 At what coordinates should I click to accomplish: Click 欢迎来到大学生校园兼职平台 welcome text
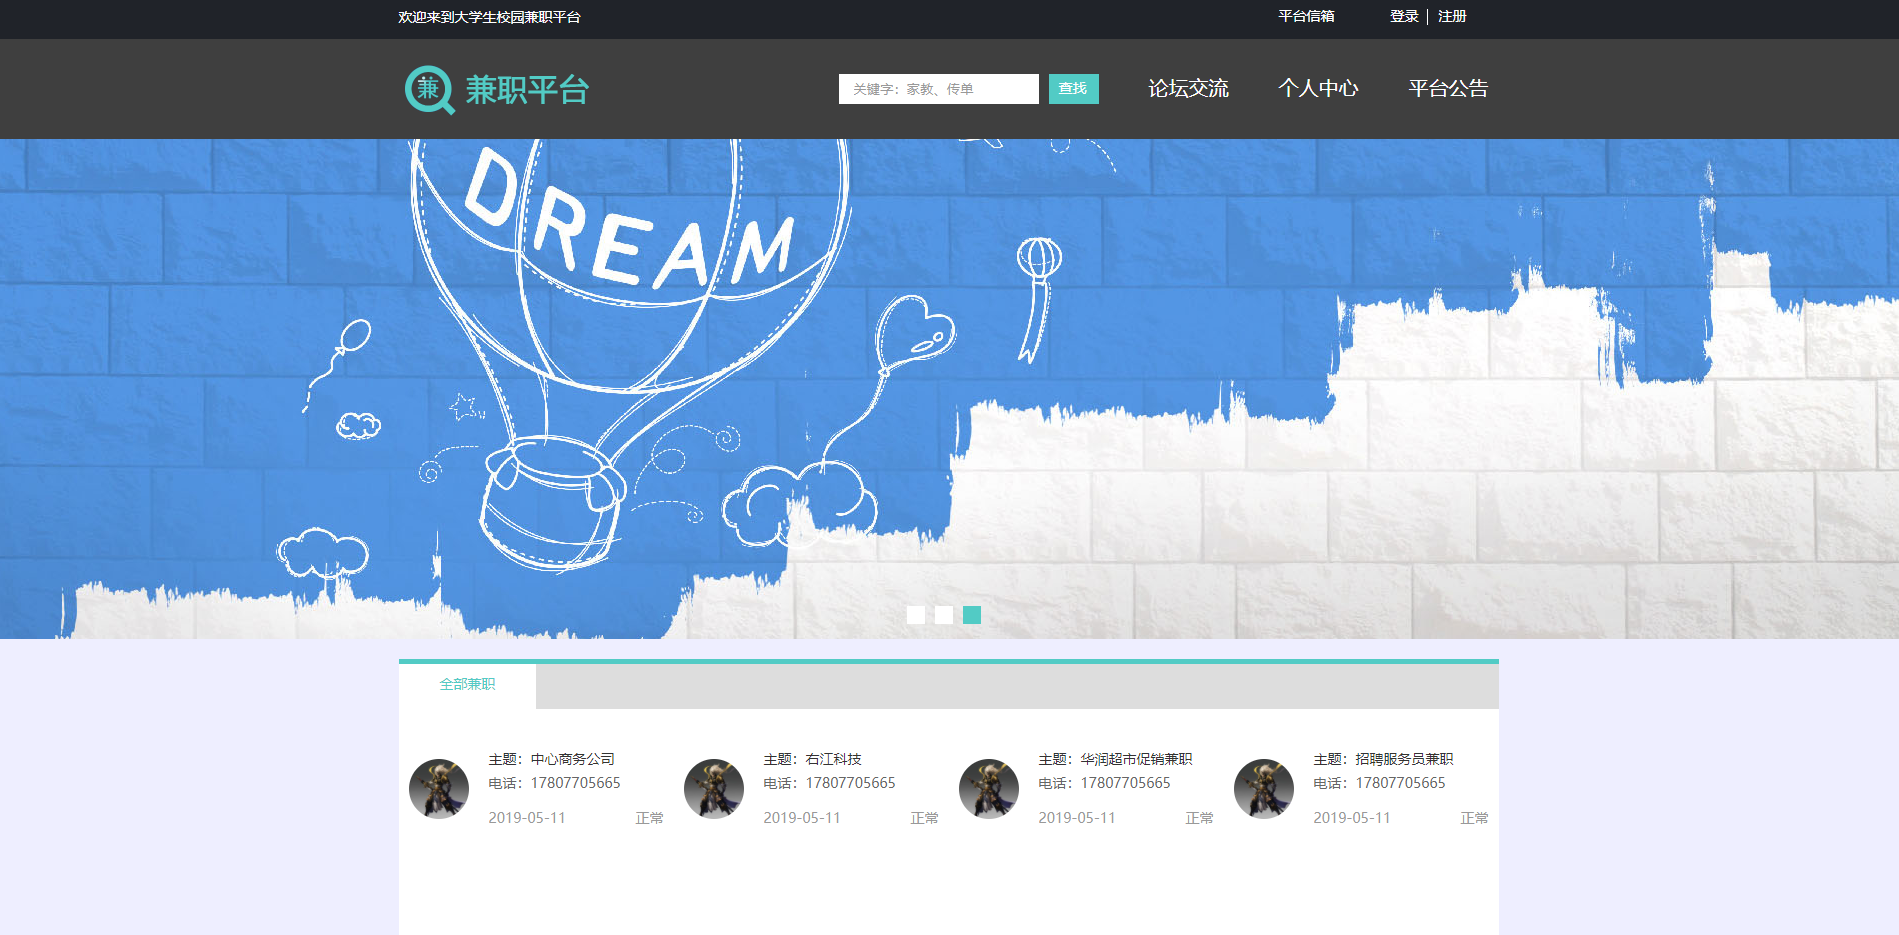point(489,17)
